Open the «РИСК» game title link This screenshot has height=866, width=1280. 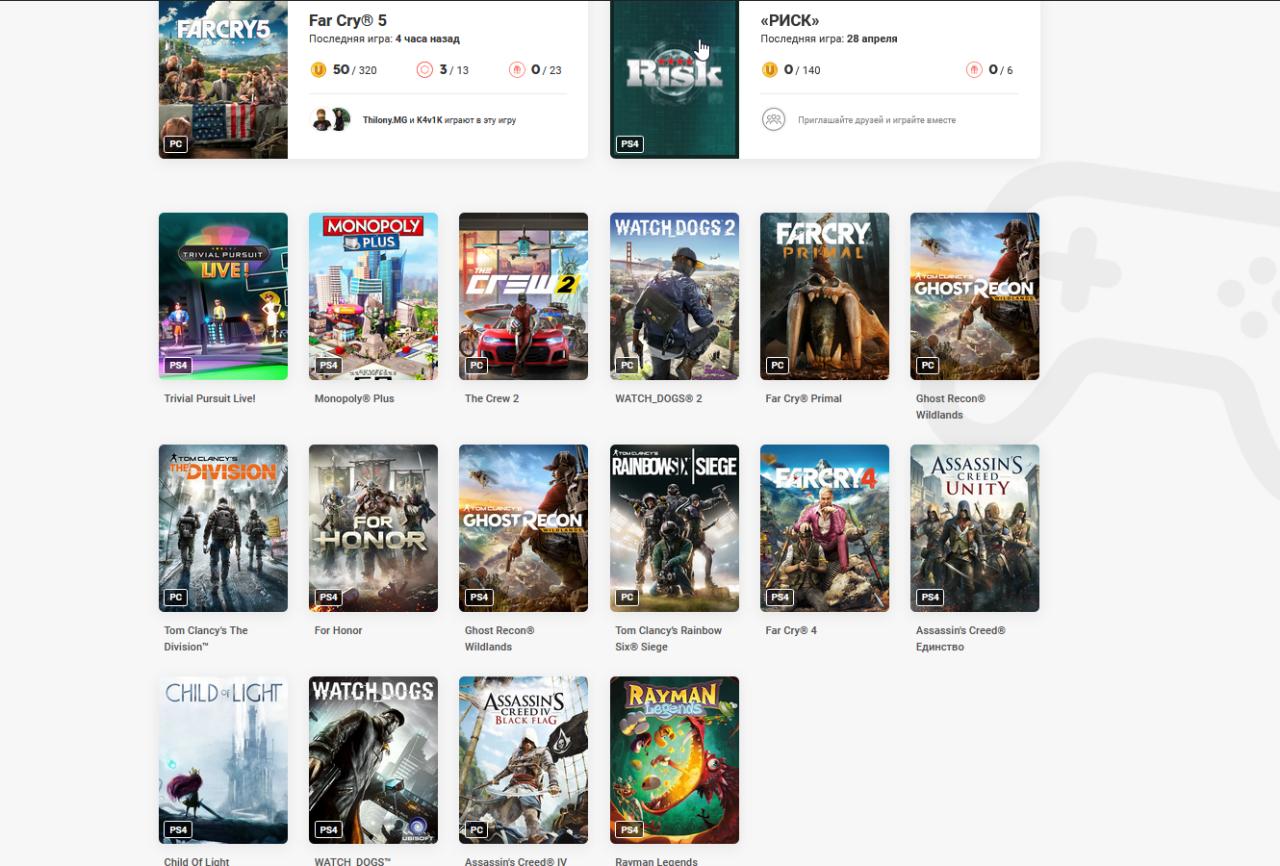789,20
